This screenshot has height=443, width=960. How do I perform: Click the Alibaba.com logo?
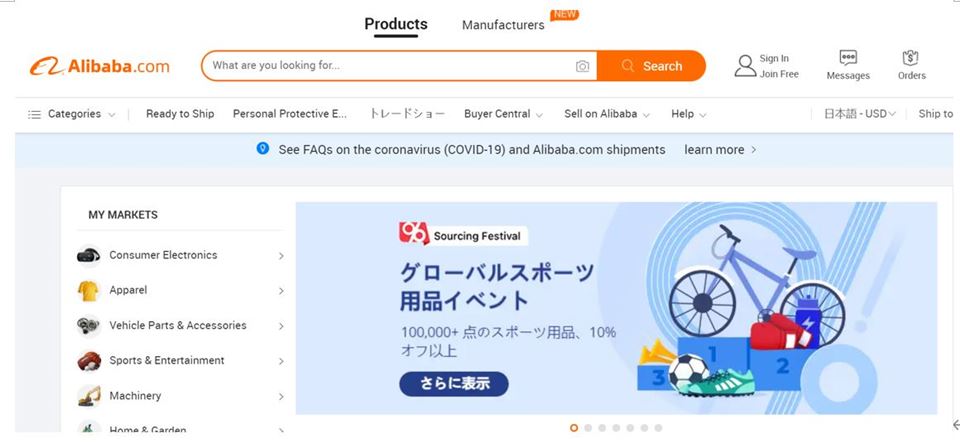tap(99, 66)
